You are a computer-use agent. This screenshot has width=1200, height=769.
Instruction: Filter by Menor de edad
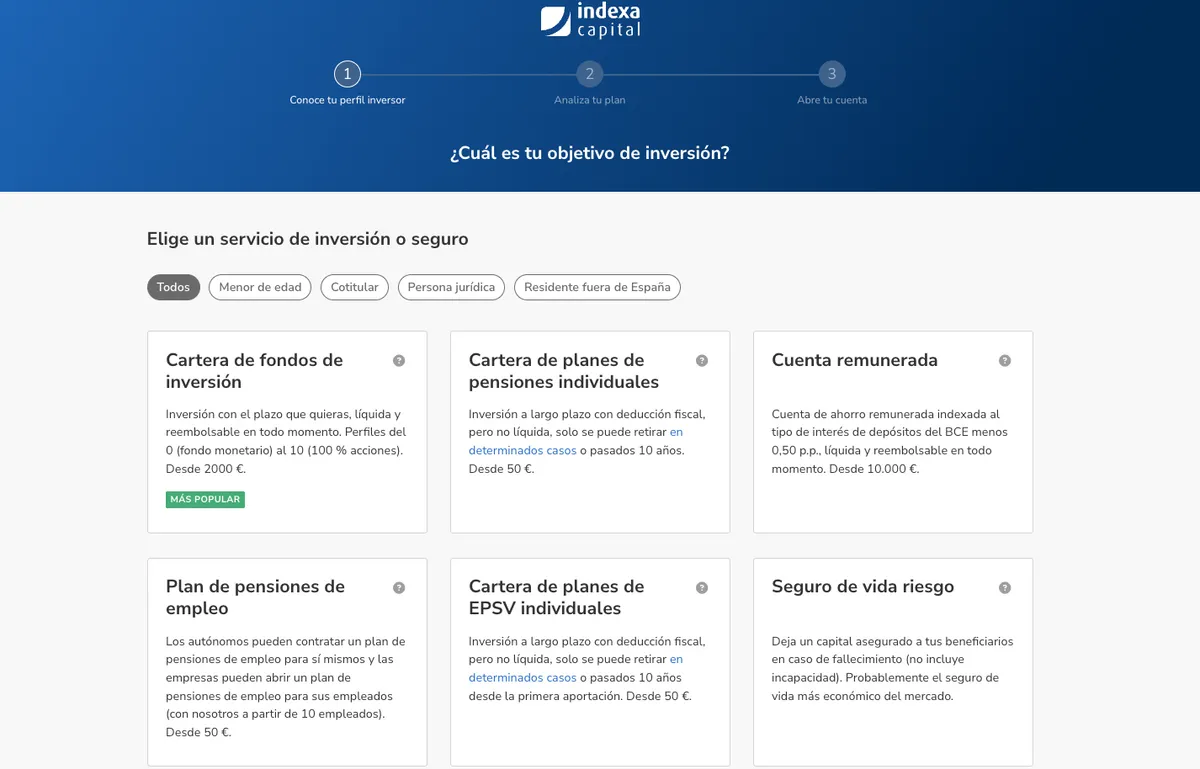(260, 287)
